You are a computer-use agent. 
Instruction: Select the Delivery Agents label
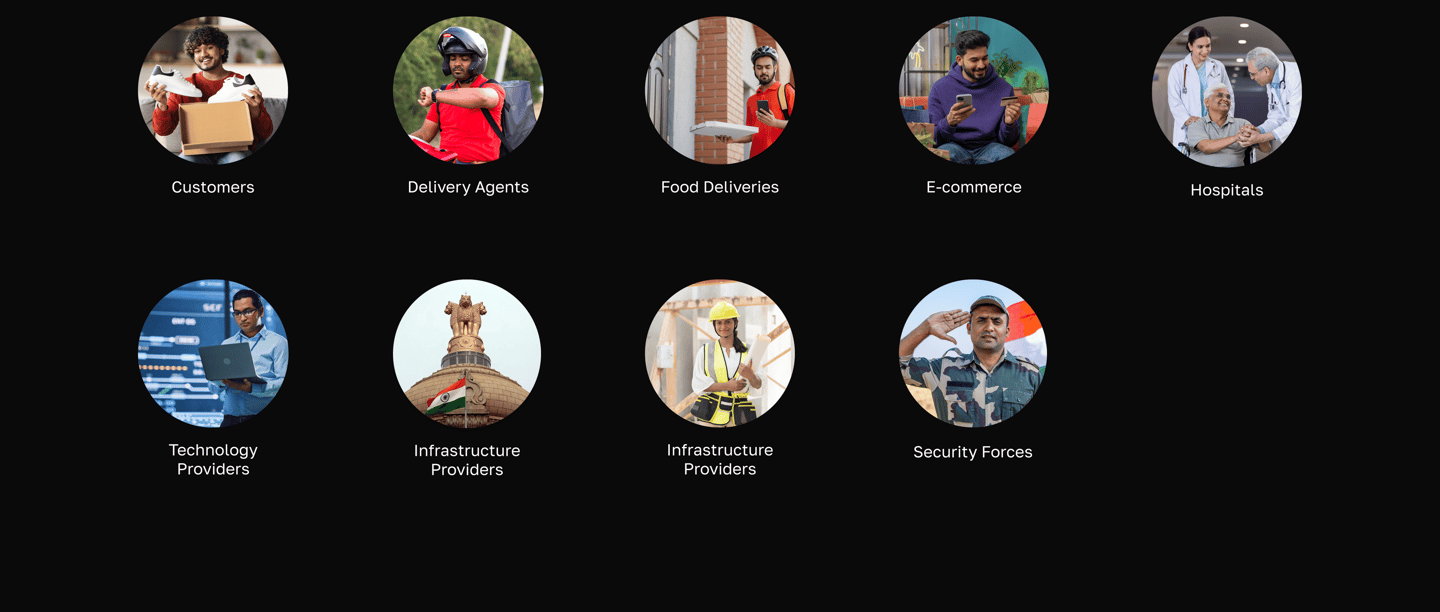click(468, 188)
